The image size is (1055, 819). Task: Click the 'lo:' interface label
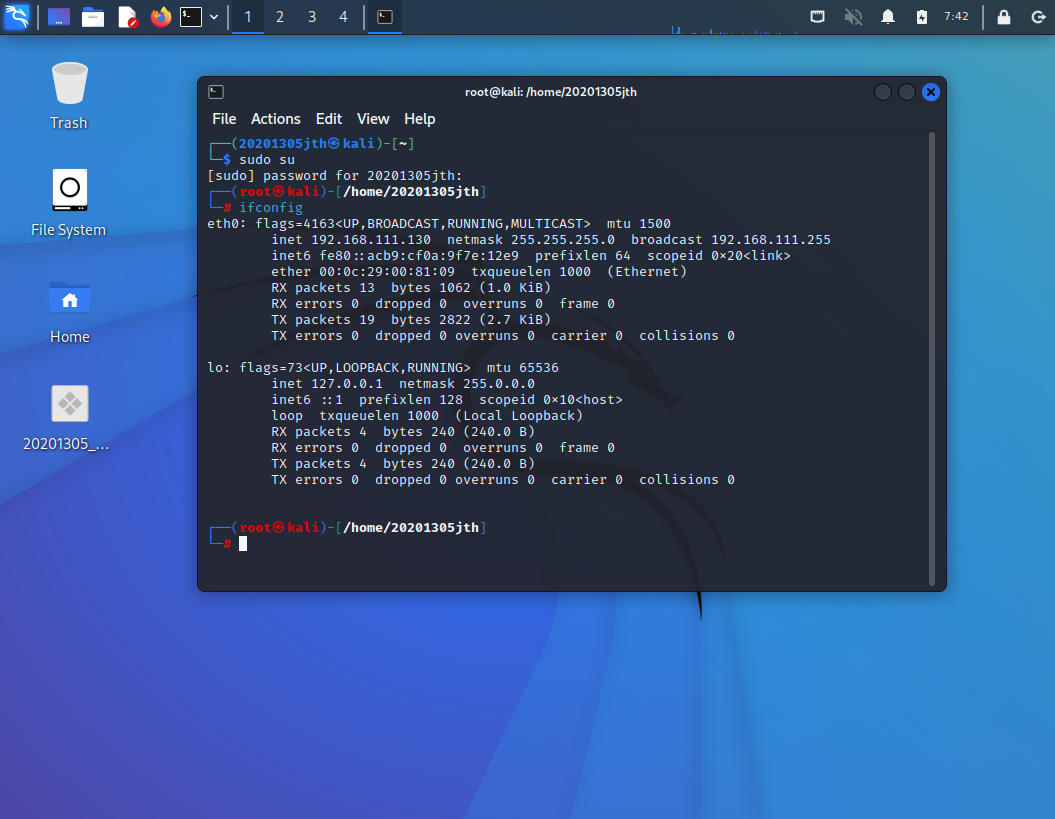click(219, 368)
